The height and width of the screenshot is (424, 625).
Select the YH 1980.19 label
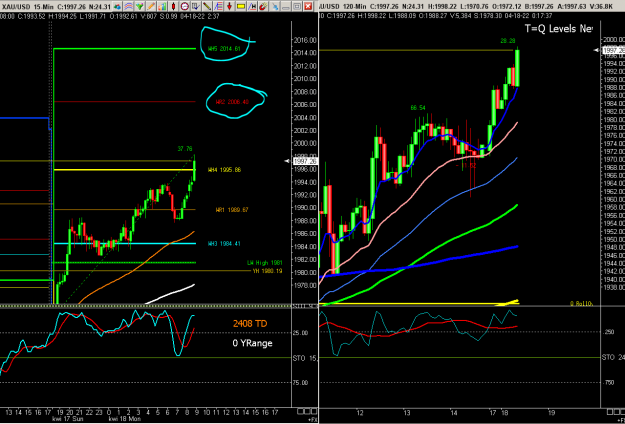click(267, 271)
